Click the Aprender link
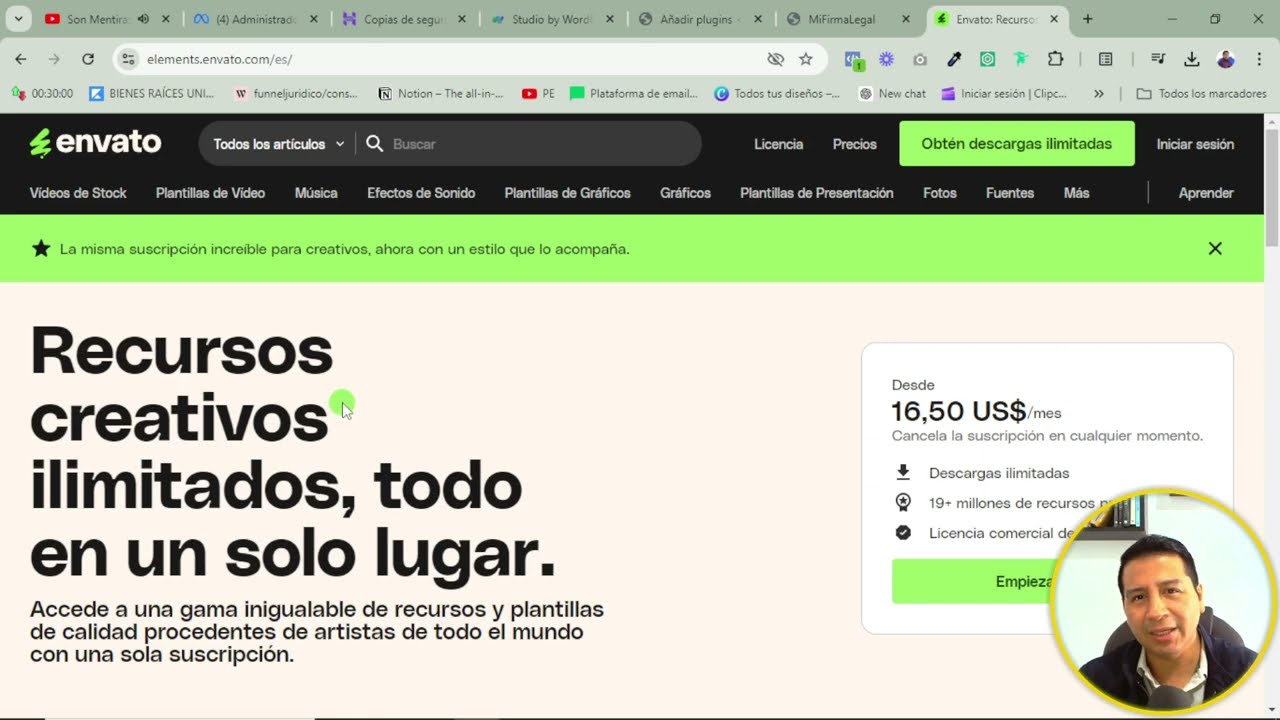Viewport: 1280px width, 720px height. (x=1206, y=193)
